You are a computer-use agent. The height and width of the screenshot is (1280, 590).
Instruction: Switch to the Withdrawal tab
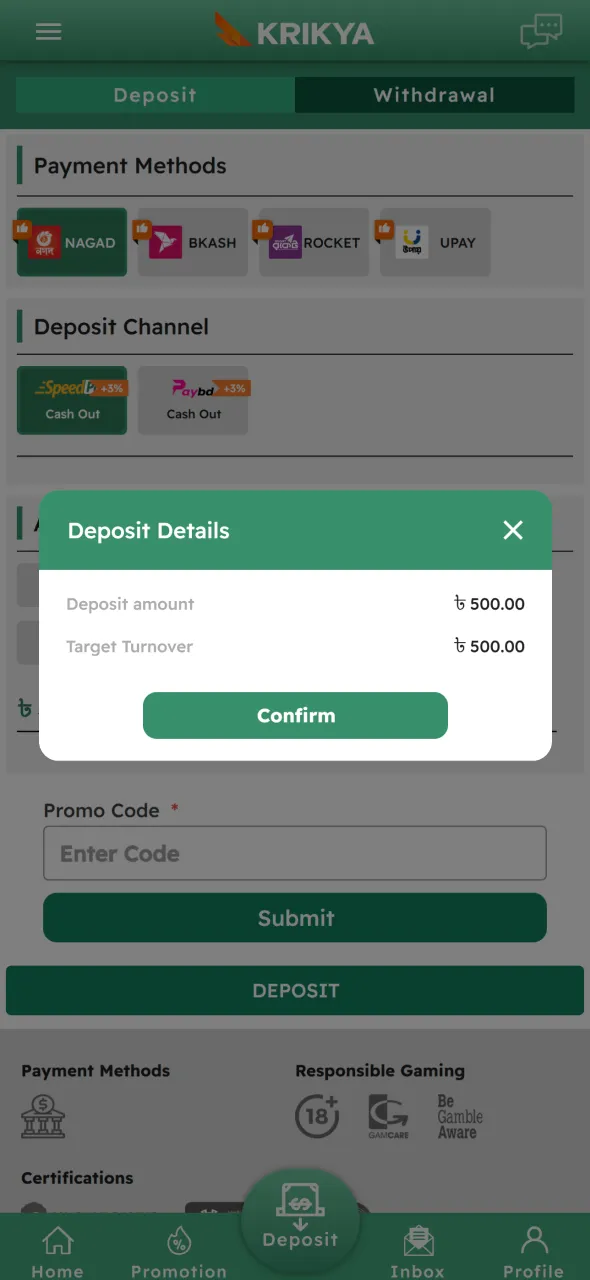[x=434, y=95]
